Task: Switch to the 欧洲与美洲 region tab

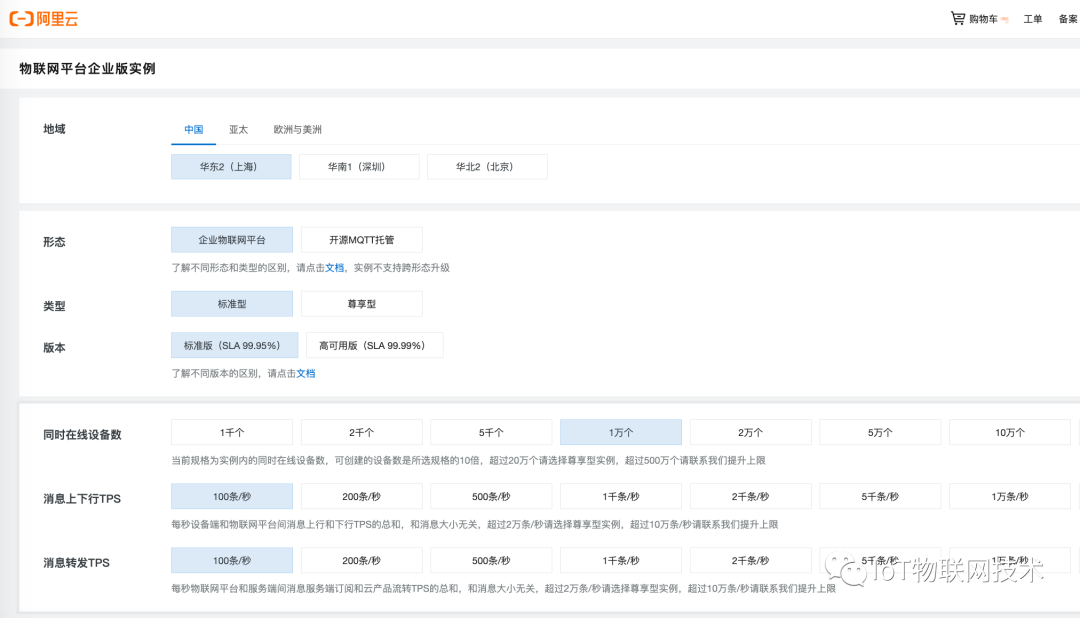Action: pos(298,130)
